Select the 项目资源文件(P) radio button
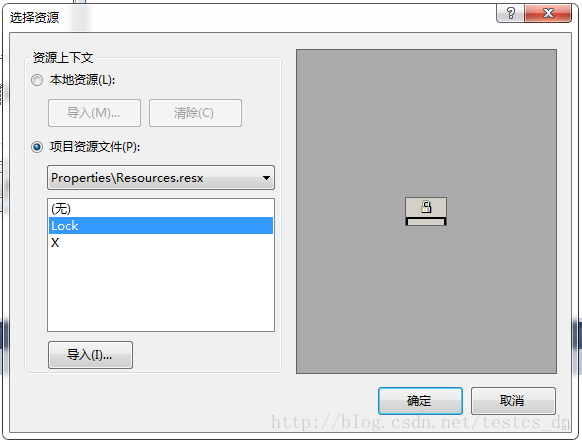The width and height of the screenshot is (582, 442). click(x=37, y=147)
